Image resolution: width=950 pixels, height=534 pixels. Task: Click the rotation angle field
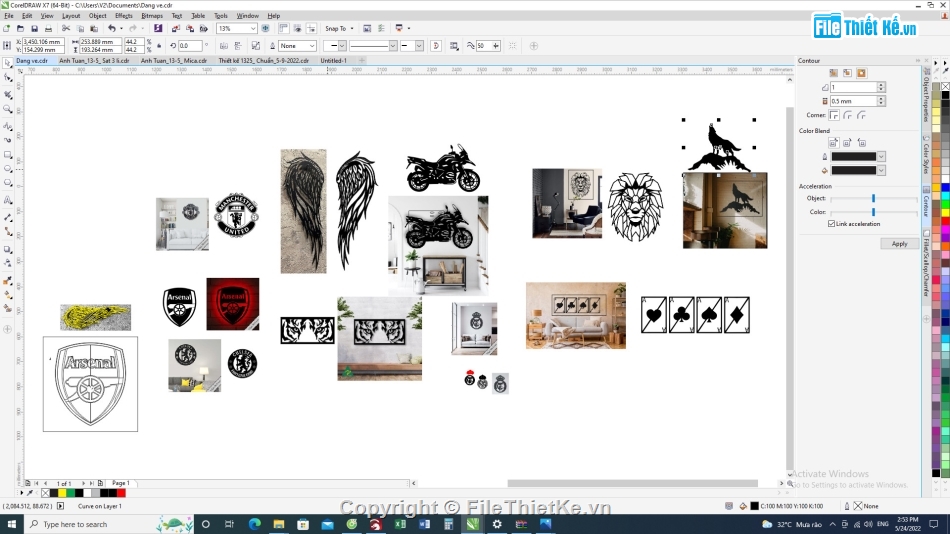coord(190,46)
